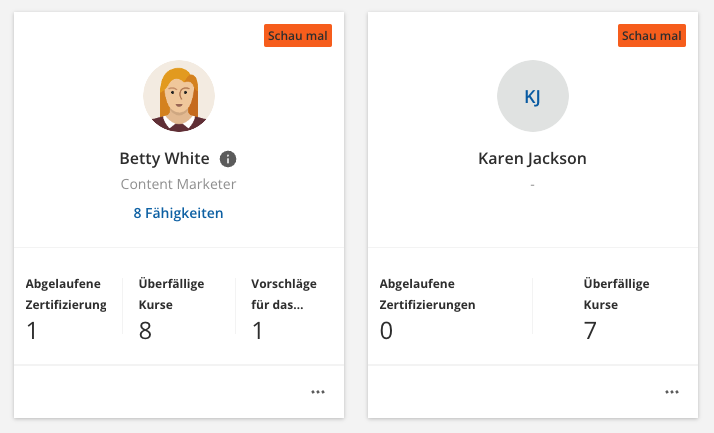
Task: Click the number 8 under Überfällige Kurse
Action: tap(145, 331)
